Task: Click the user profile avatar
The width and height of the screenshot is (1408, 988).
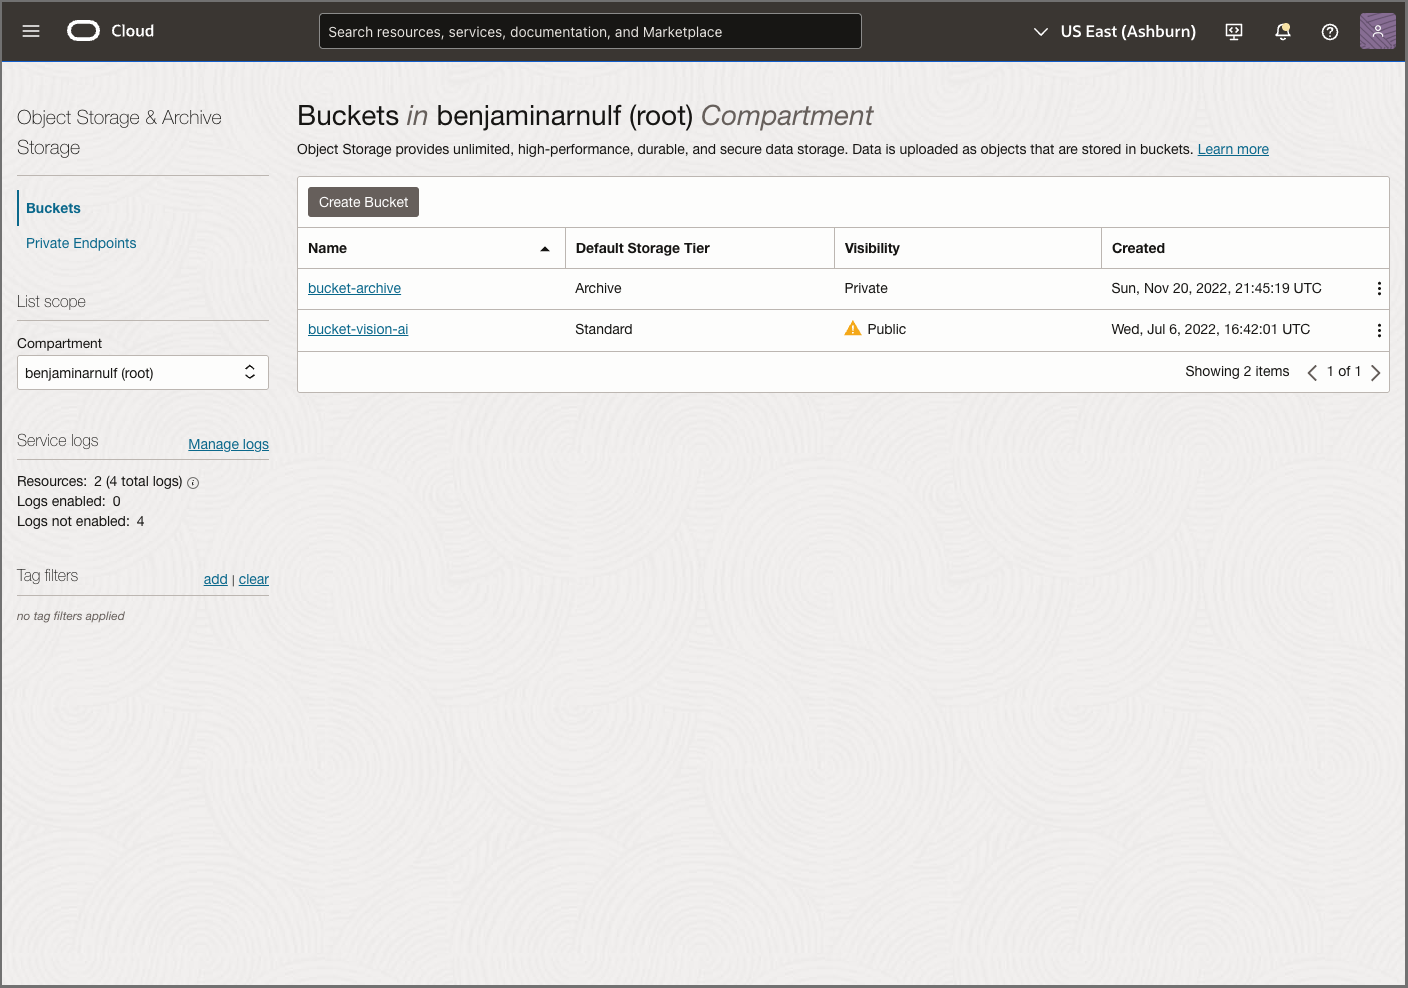Action: (x=1377, y=31)
